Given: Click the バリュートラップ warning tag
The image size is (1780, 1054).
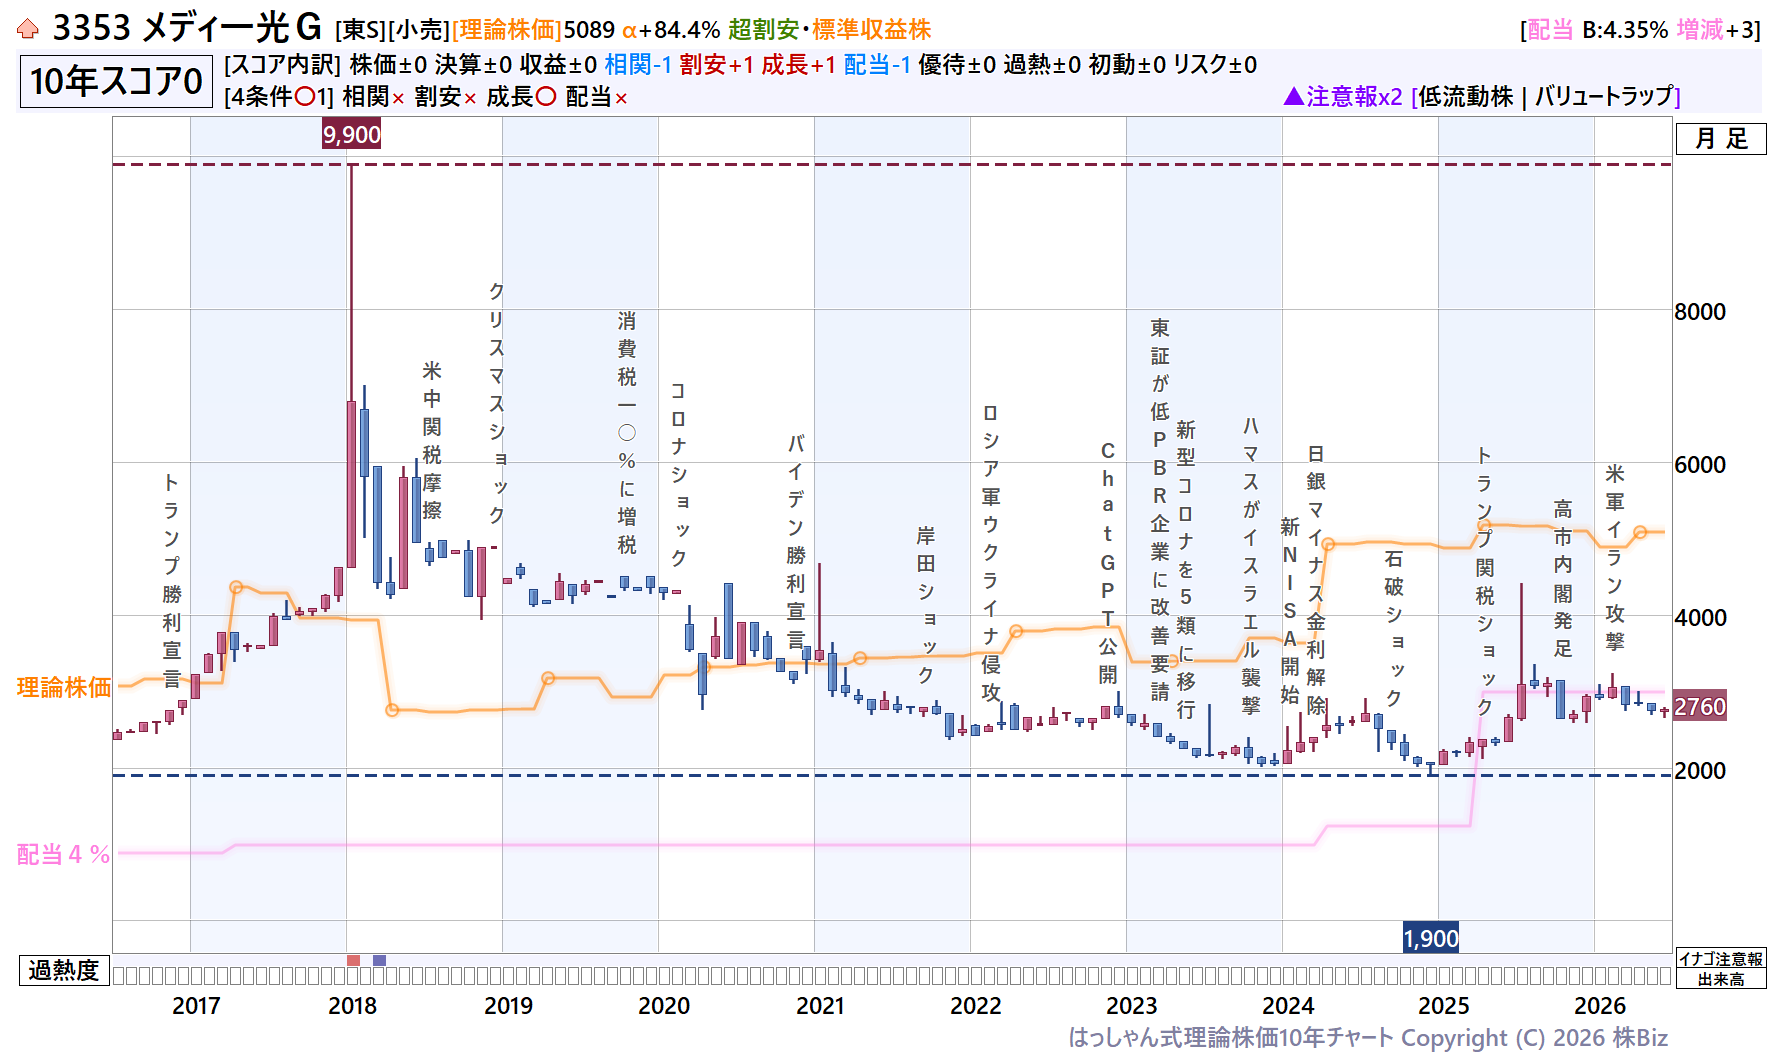Looking at the screenshot, I should point(1605,96).
